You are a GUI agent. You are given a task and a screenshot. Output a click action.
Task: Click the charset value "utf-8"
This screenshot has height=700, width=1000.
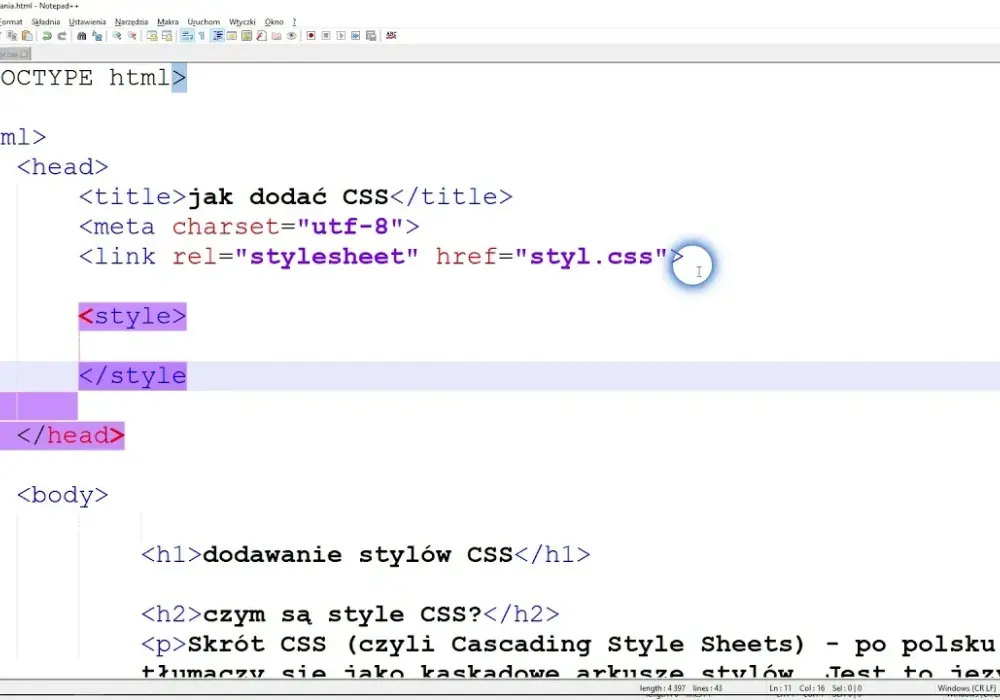click(349, 226)
